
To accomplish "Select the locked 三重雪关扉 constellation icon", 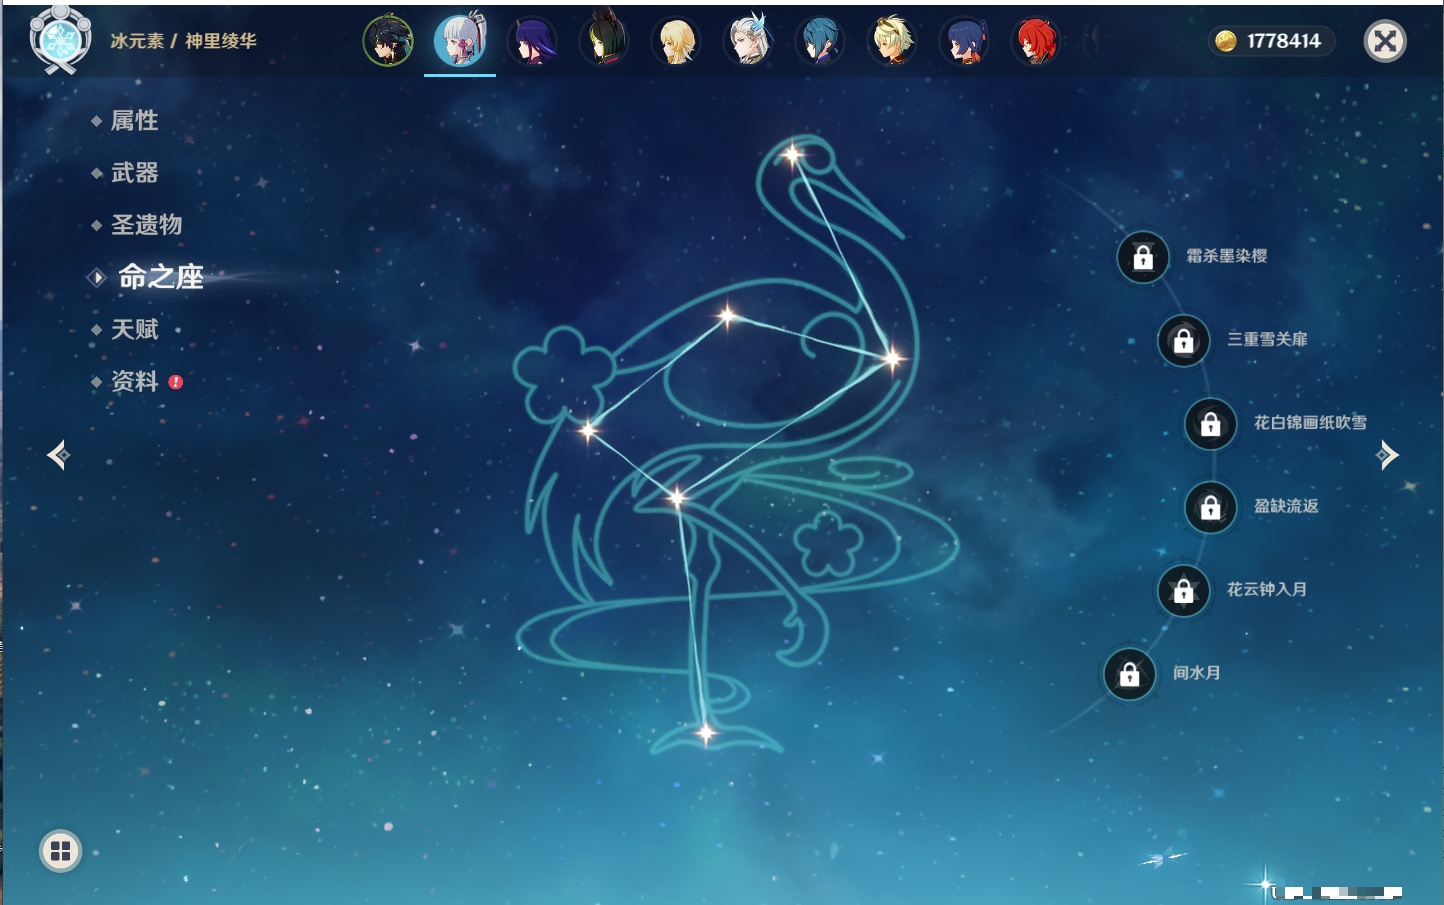I will pos(1183,341).
